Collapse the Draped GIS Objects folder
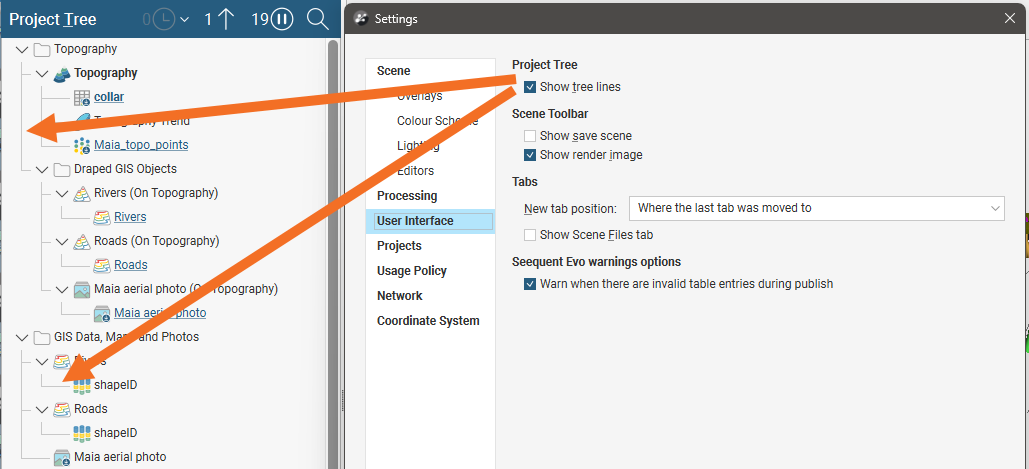Viewport: 1029px width, 469px height. point(42,169)
